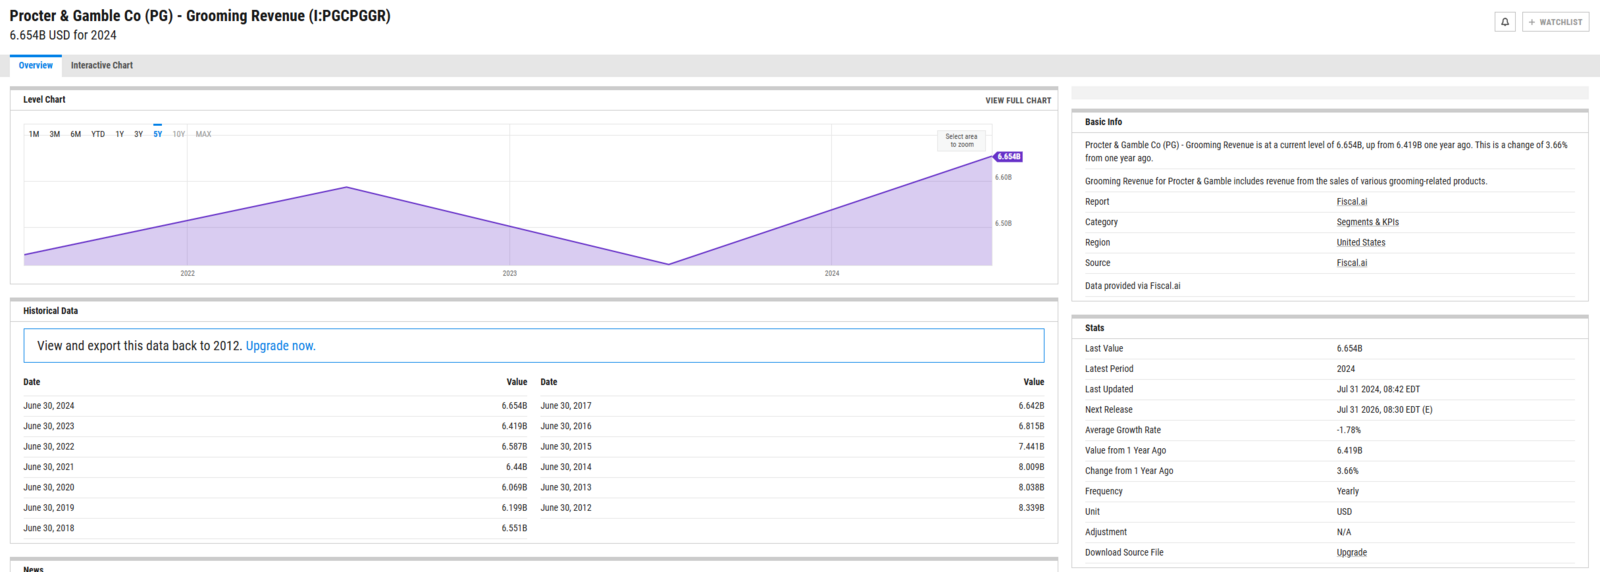Switch to the Interactive Chart tab
Image resolution: width=1600 pixels, height=572 pixels.
(102, 66)
